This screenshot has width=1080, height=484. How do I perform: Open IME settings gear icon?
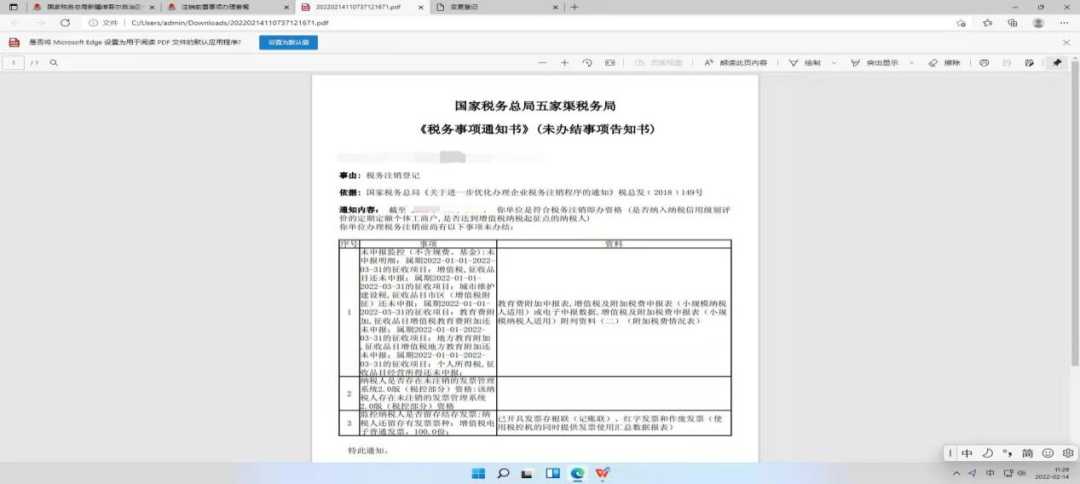coord(1068,453)
